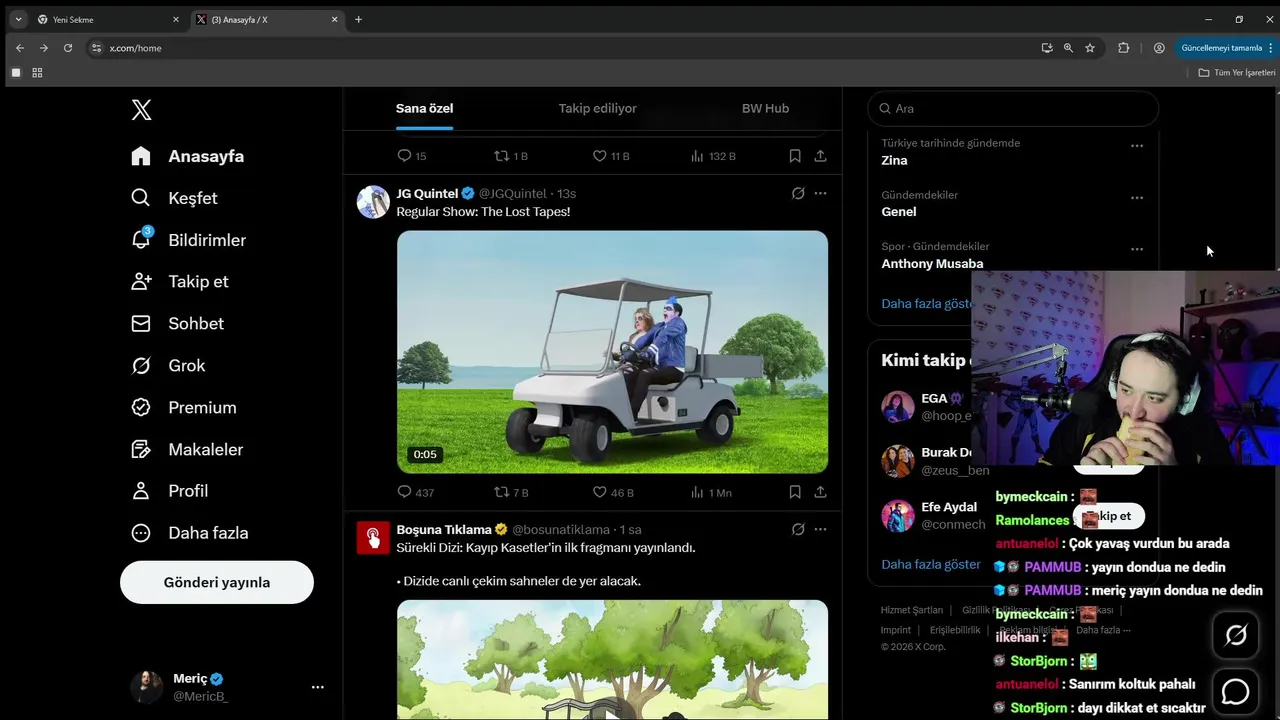Image resolution: width=1280 pixels, height=720 pixels.
Task: Click Daha fazla göster under trends
Action: [927, 303]
